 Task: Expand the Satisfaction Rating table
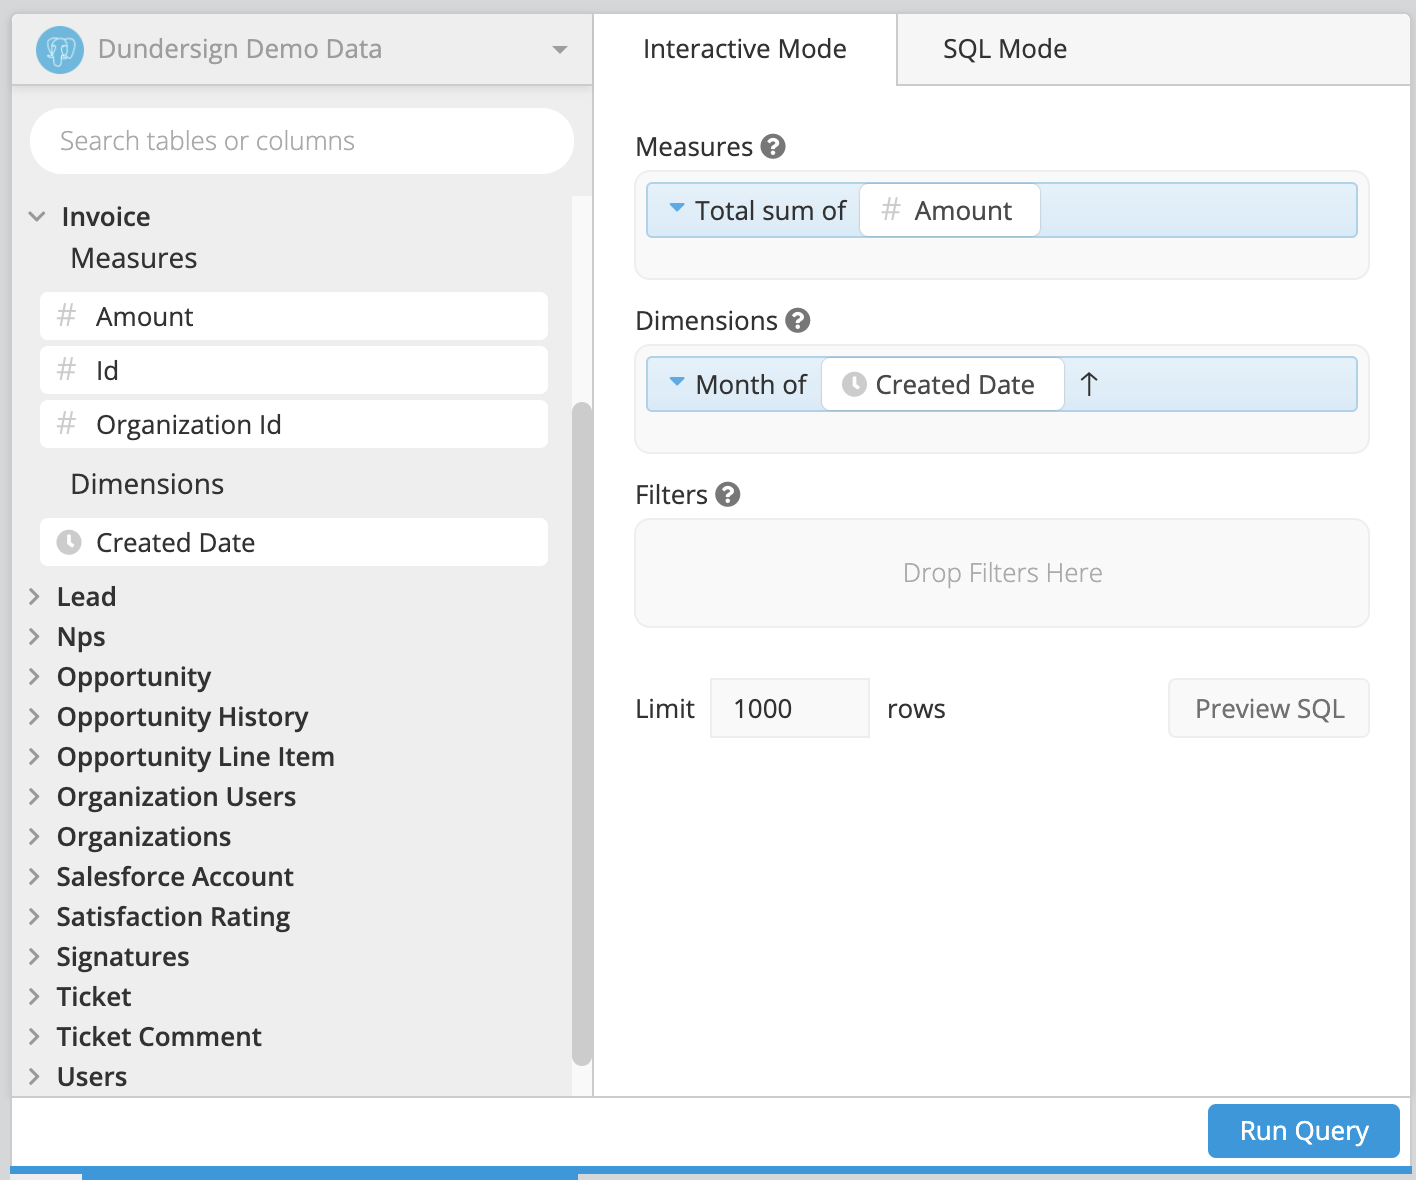[x=34, y=916]
